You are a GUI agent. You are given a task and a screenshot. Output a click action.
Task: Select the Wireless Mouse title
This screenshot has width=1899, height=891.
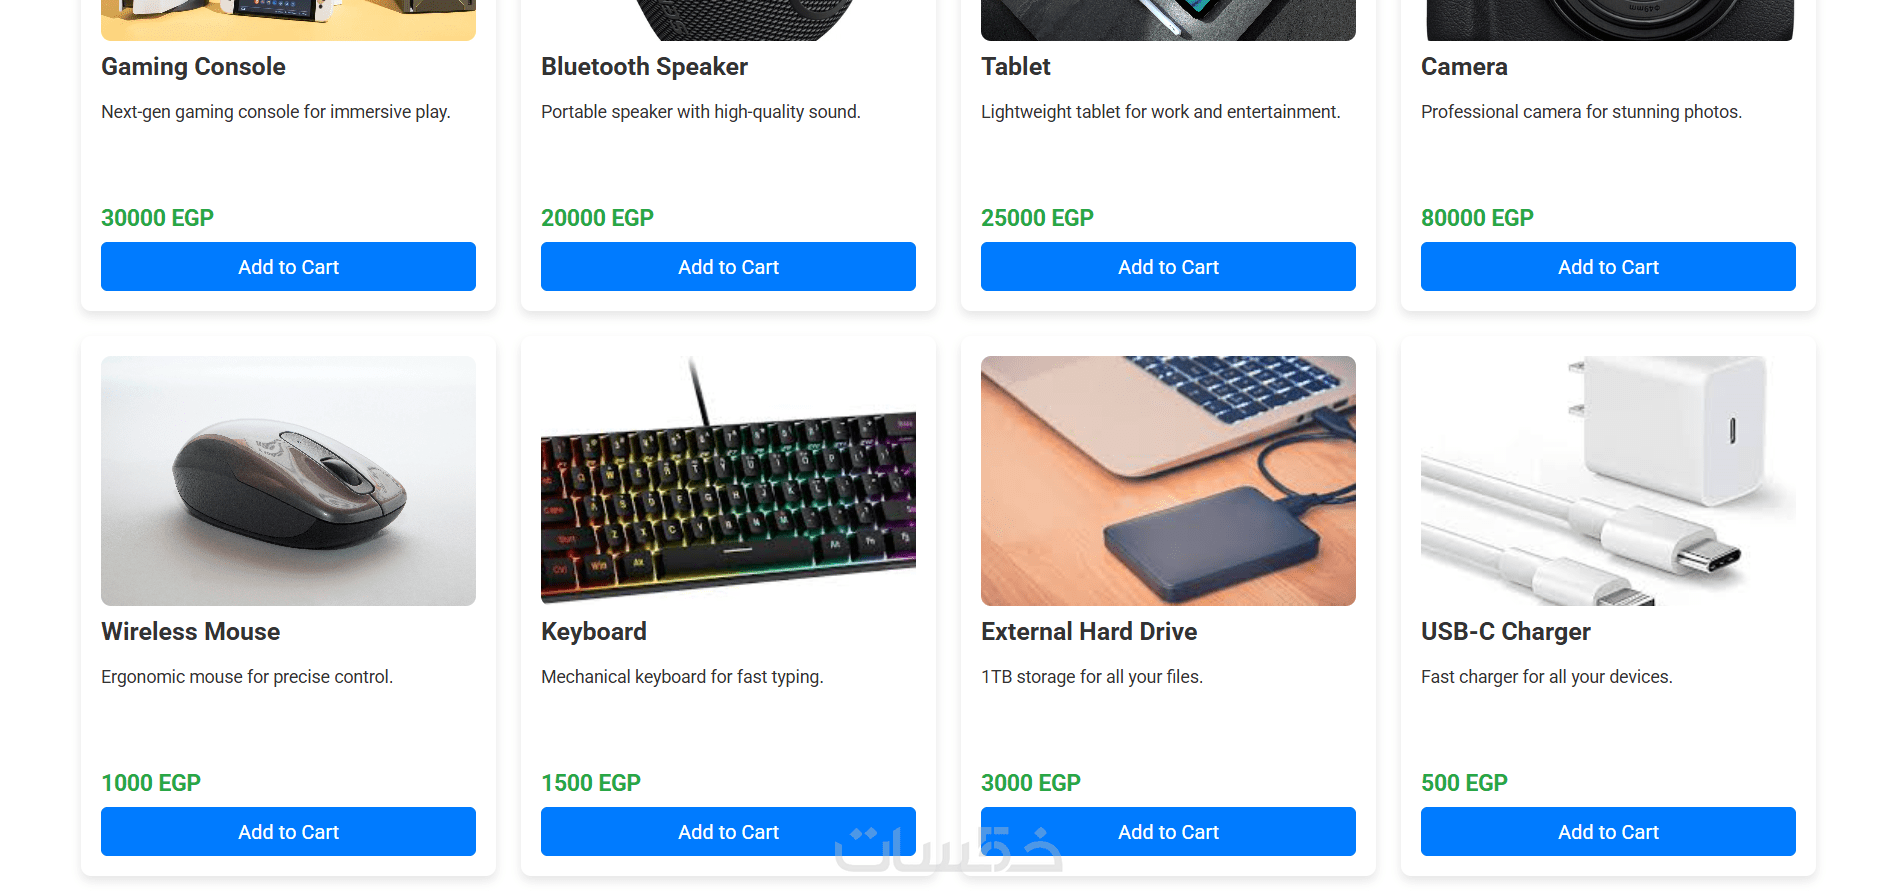coord(191,632)
